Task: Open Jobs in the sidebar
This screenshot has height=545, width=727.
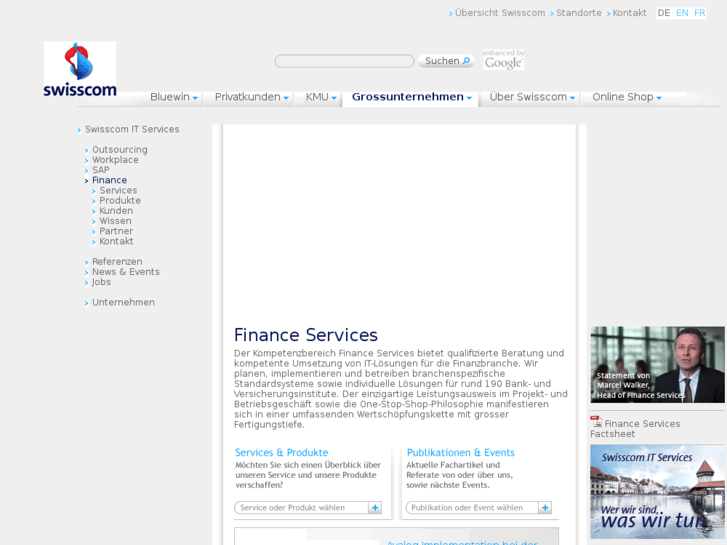Action: 101,282
